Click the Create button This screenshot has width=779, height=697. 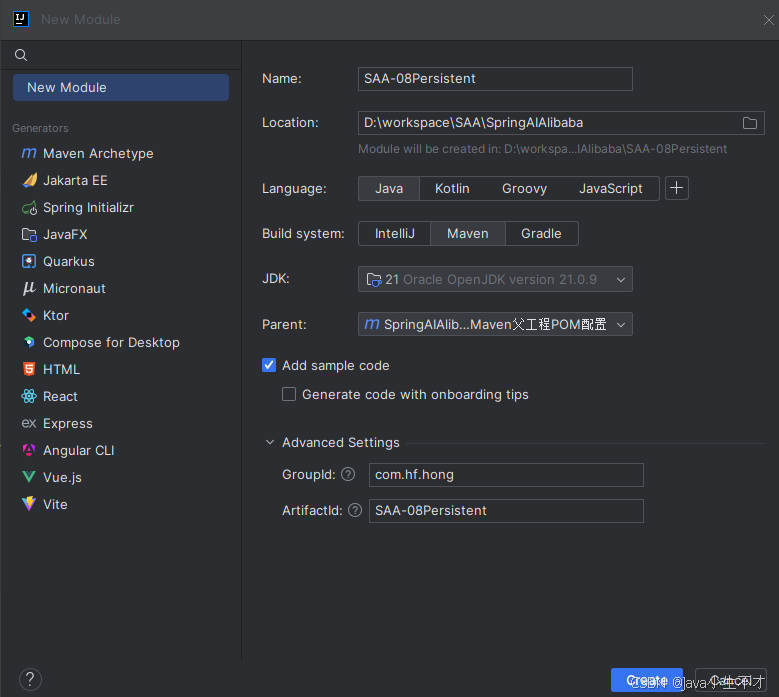coord(647,680)
